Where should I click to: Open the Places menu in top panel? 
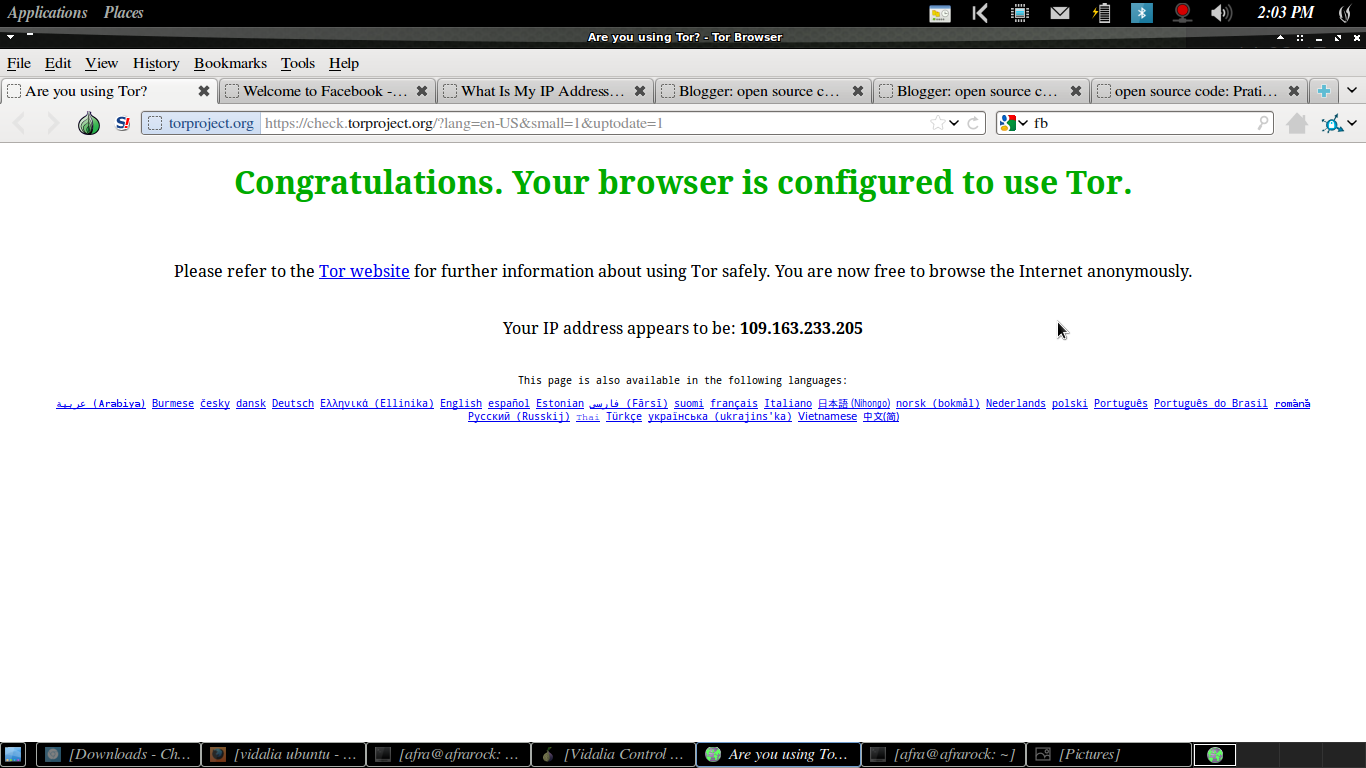coord(124,13)
